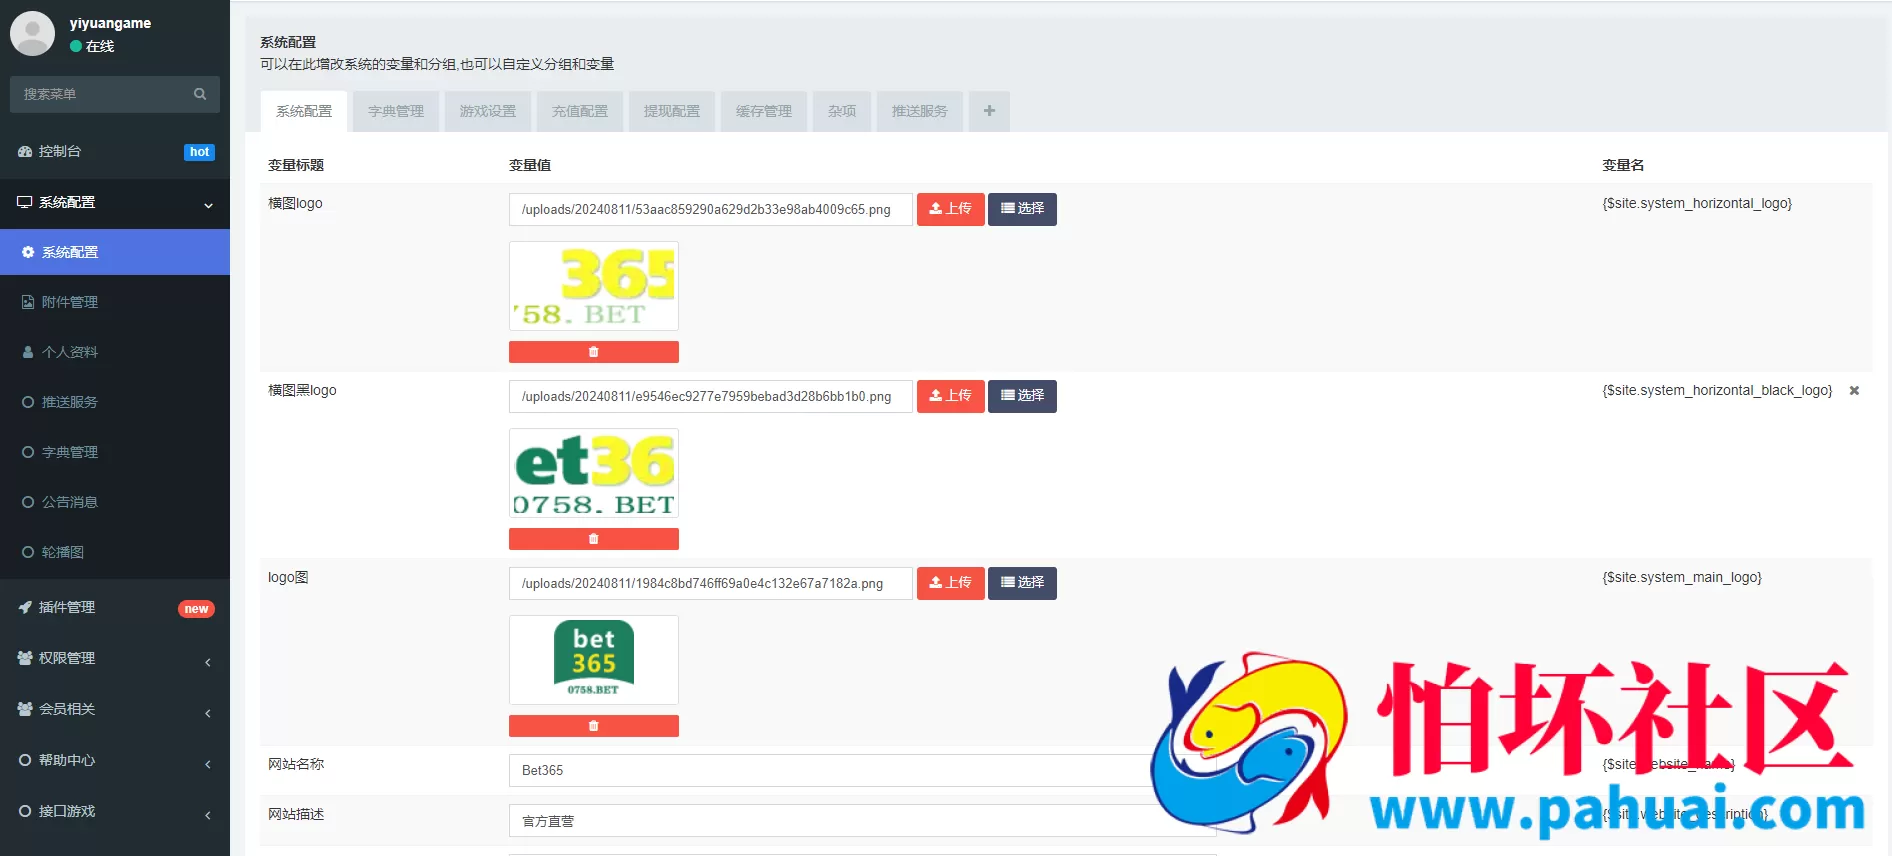
Task: Collapse the 系统配置 parent menu chevron
Action: 208,204
